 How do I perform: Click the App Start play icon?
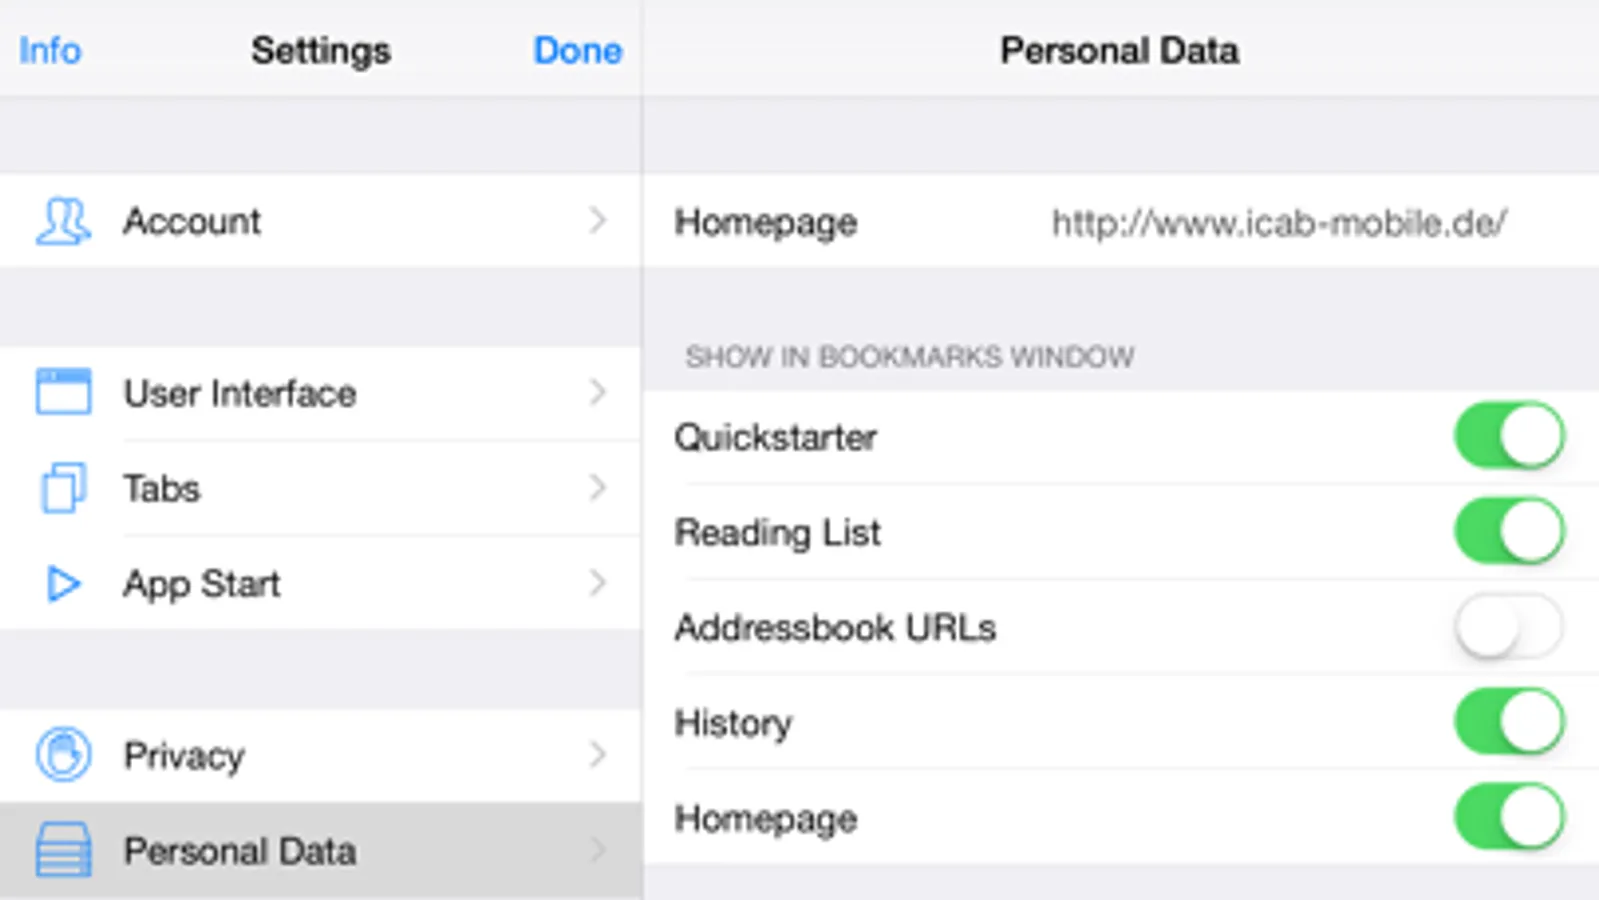pyautogui.click(x=63, y=584)
